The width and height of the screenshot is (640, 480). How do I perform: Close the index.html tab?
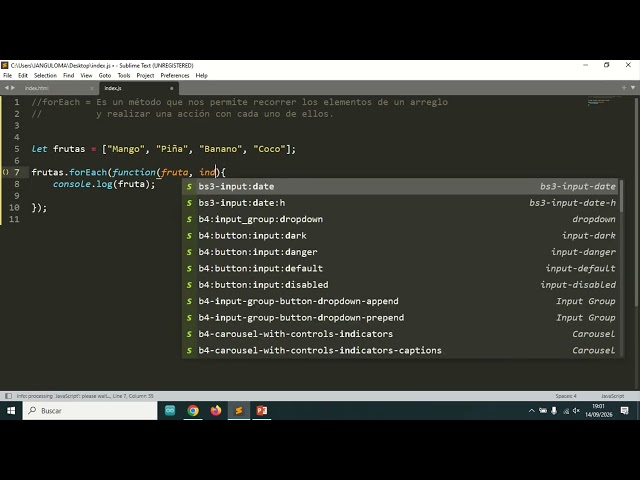tap(92, 88)
